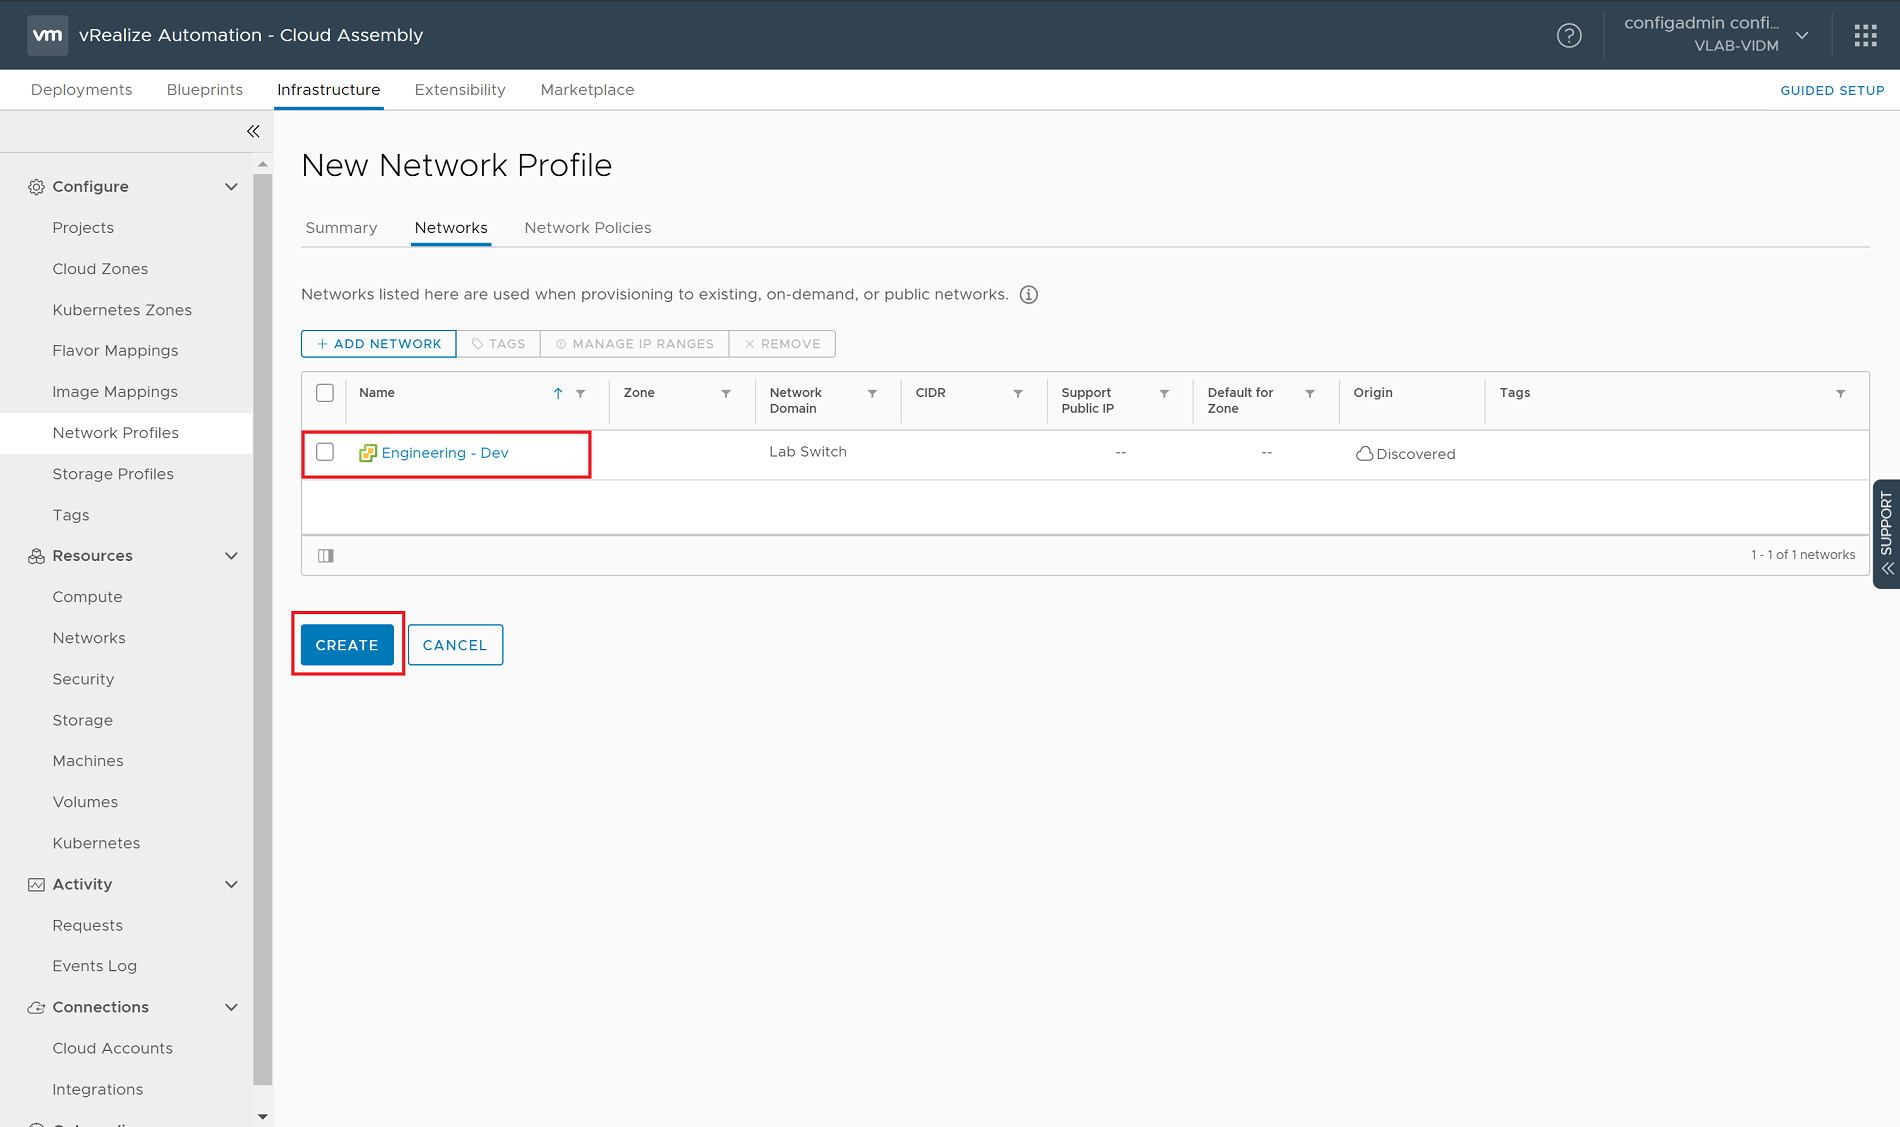Check the select-all checkbox in table header
This screenshot has width=1900, height=1127.
(324, 393)
